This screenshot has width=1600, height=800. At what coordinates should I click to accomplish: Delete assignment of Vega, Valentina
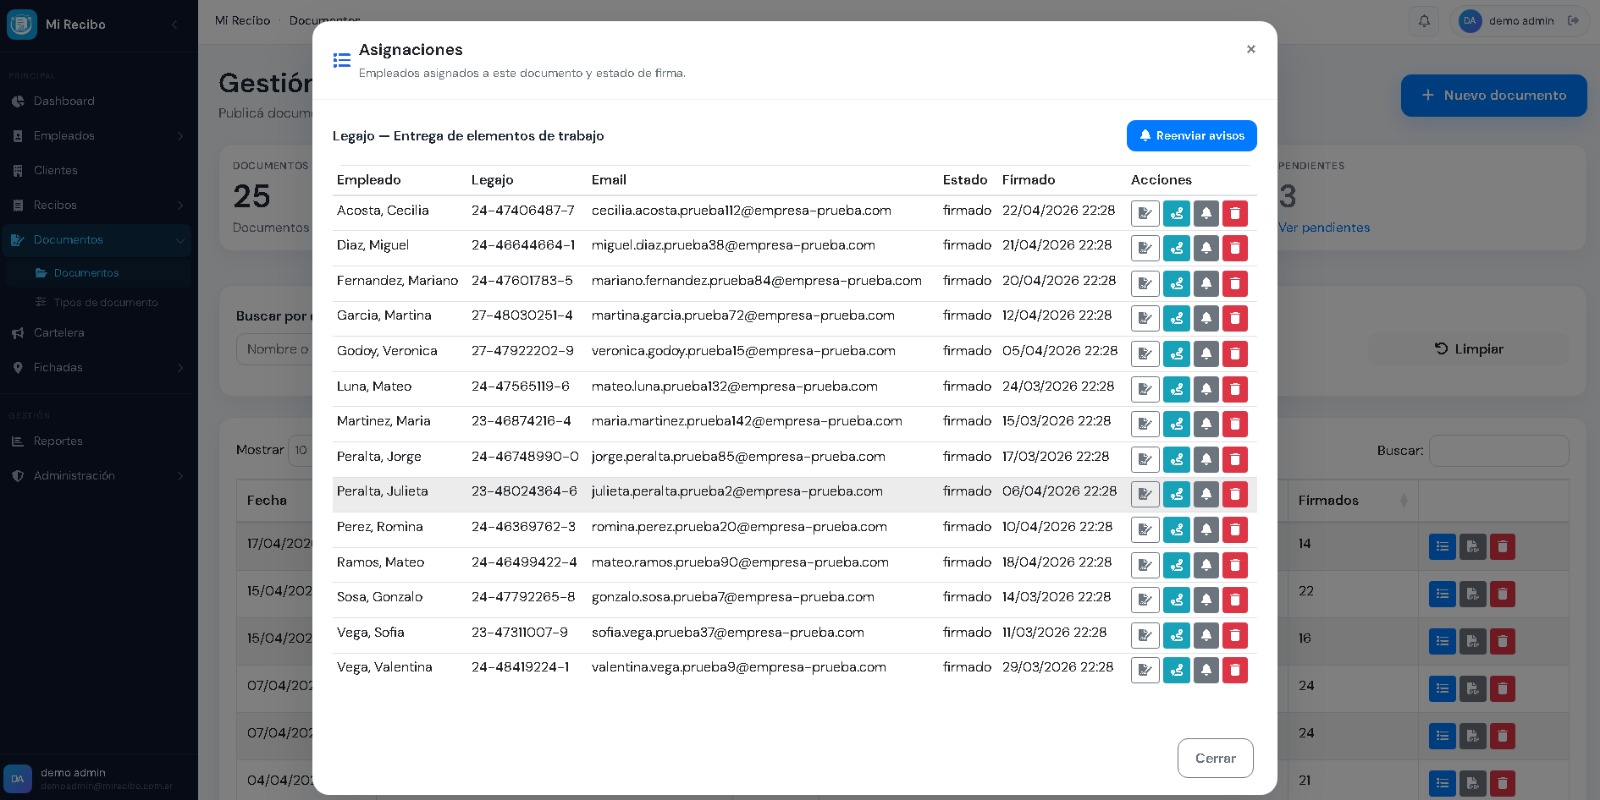click(1235, 670)
